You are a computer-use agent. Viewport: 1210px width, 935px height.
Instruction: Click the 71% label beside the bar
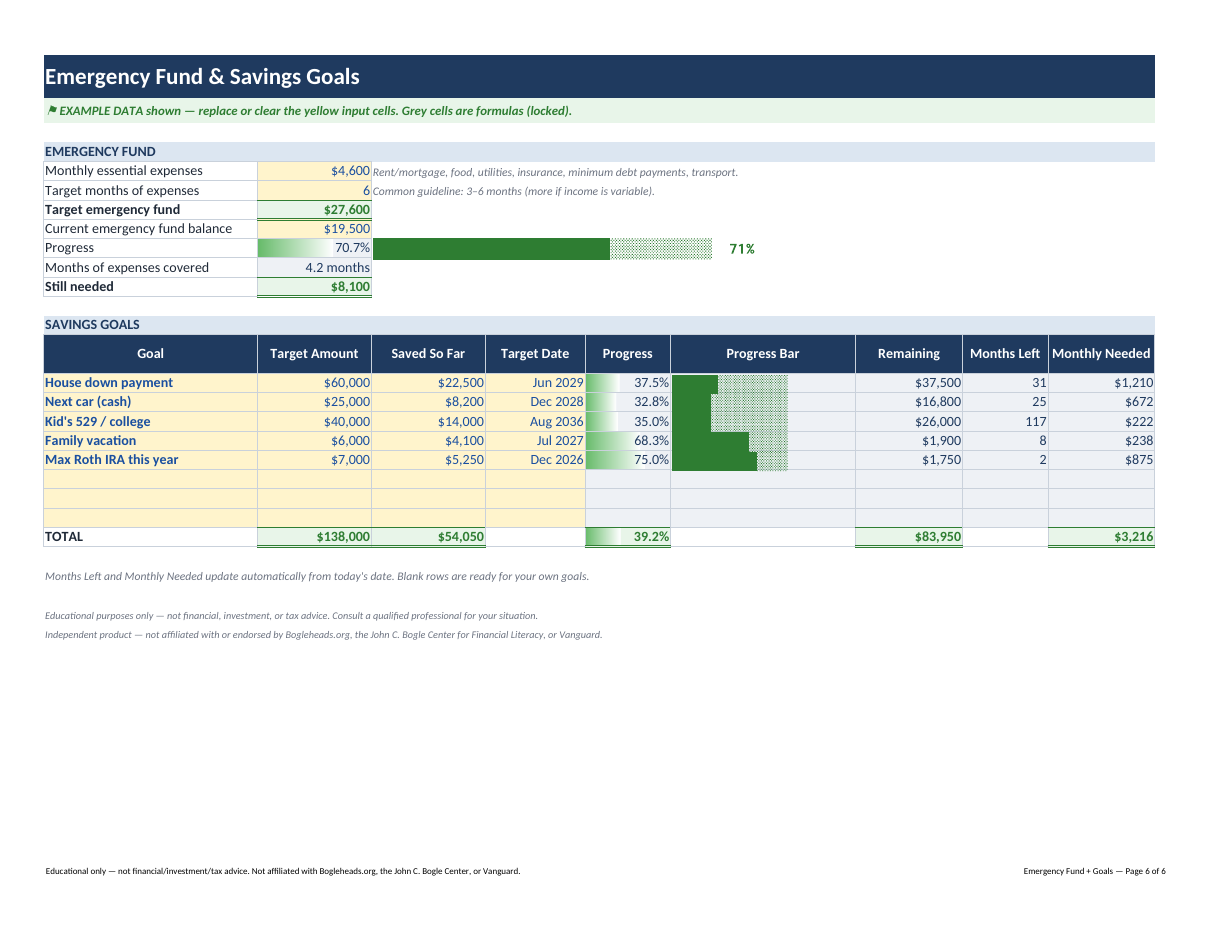click(741, 249)
